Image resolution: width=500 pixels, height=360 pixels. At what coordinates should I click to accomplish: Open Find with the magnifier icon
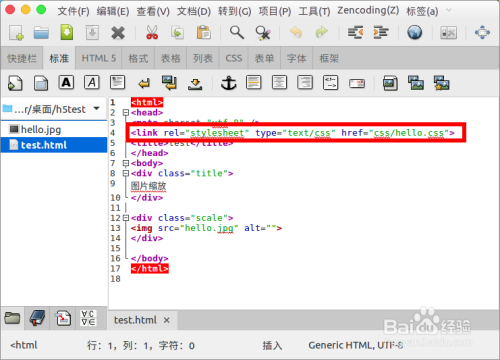237,33
